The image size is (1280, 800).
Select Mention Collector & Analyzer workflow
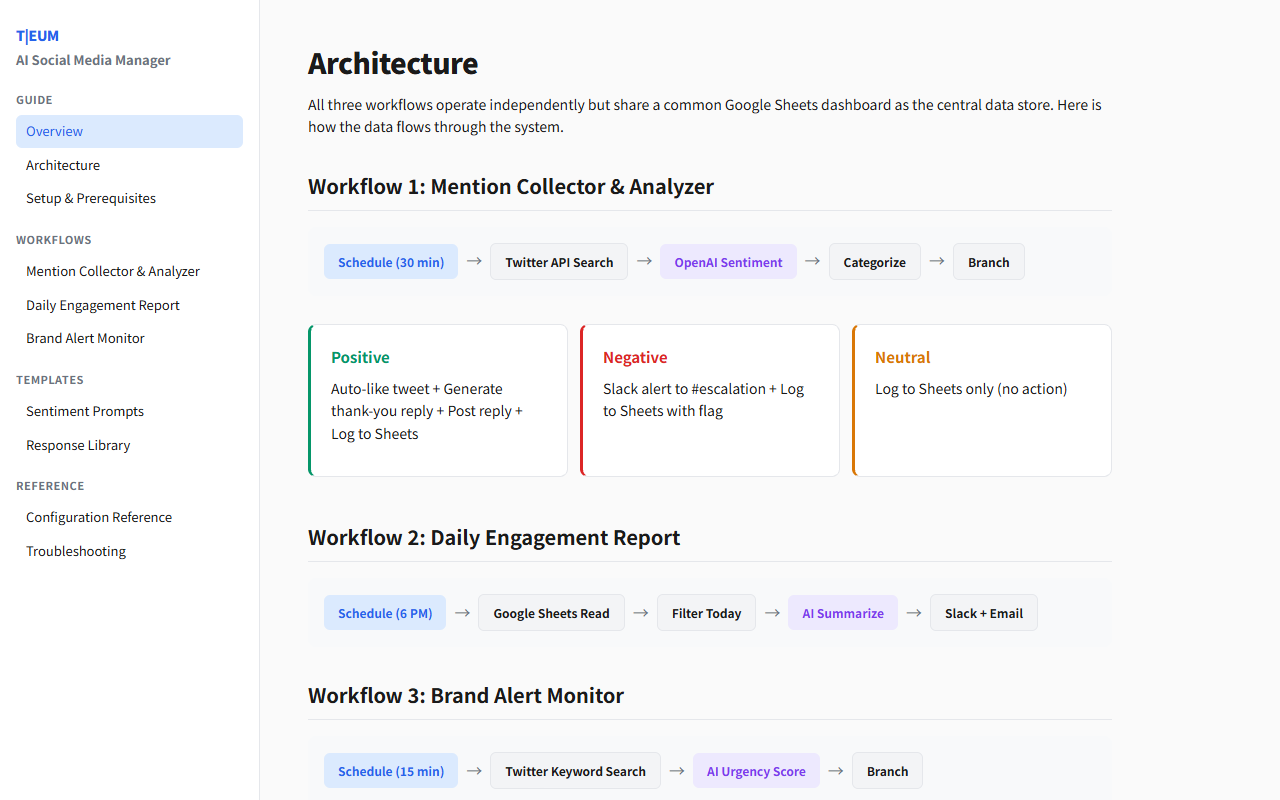point(112,271)
